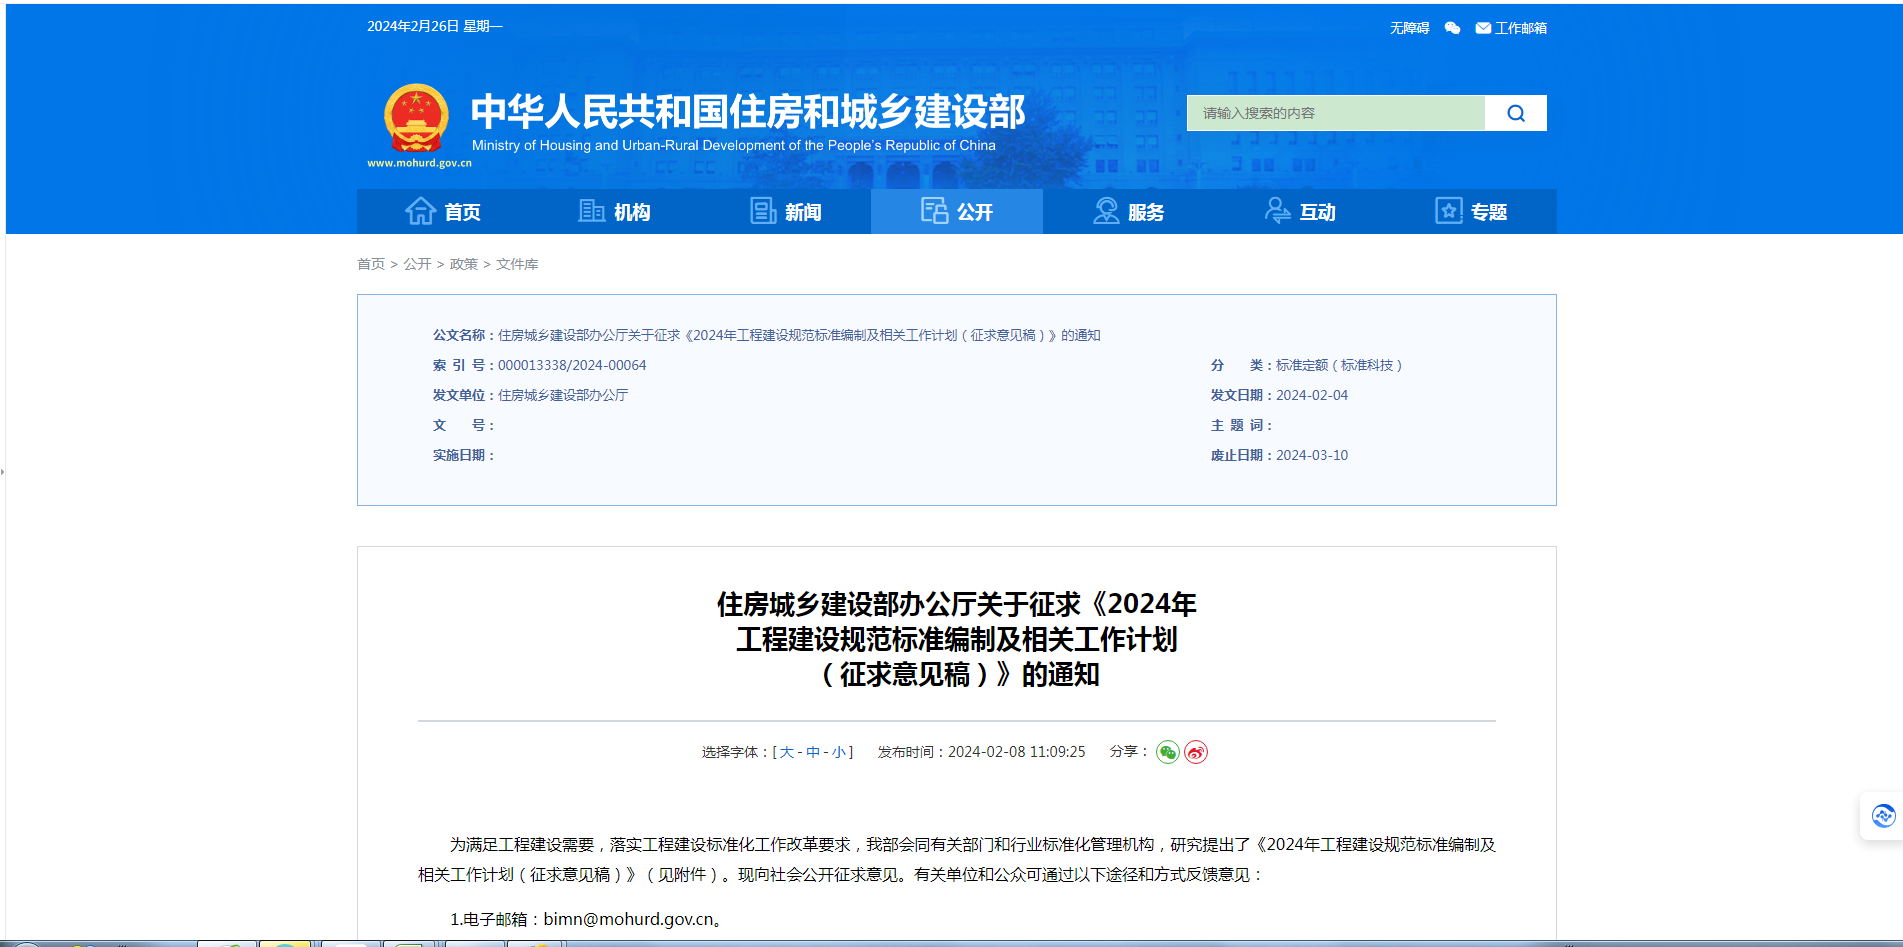Open the floating assistant icon at right edge
The height and width of the screenshot is (947, 1903).
coord(1883,816)
